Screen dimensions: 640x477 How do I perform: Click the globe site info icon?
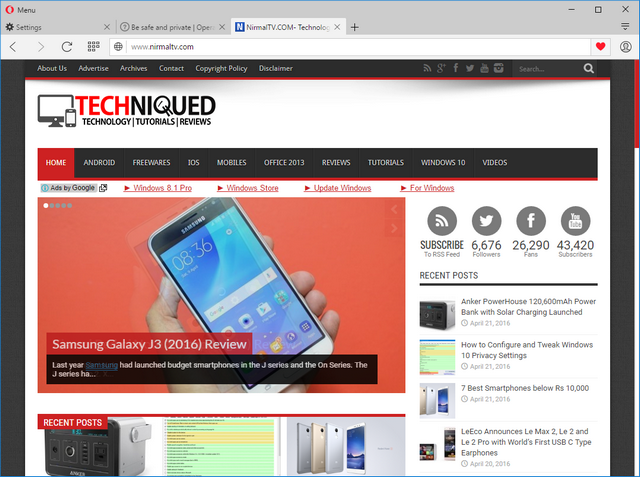(x=118, y=47)
